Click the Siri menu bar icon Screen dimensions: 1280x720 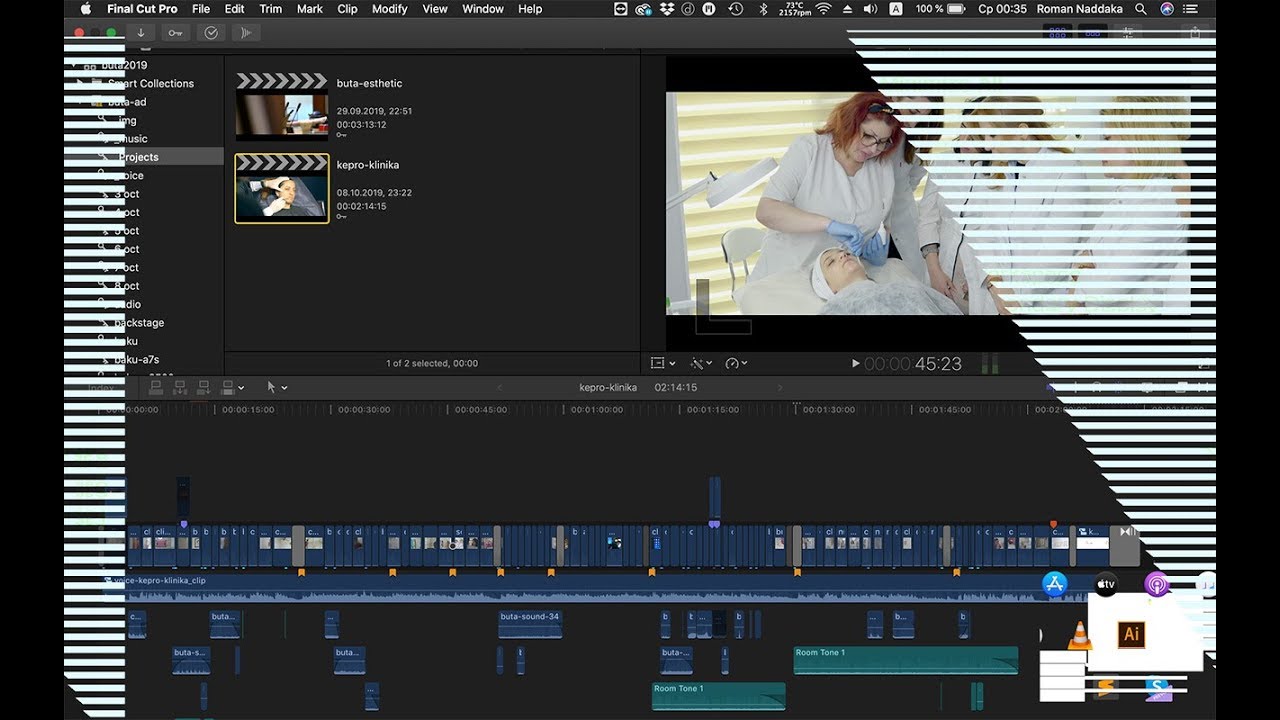[1167, 9]
